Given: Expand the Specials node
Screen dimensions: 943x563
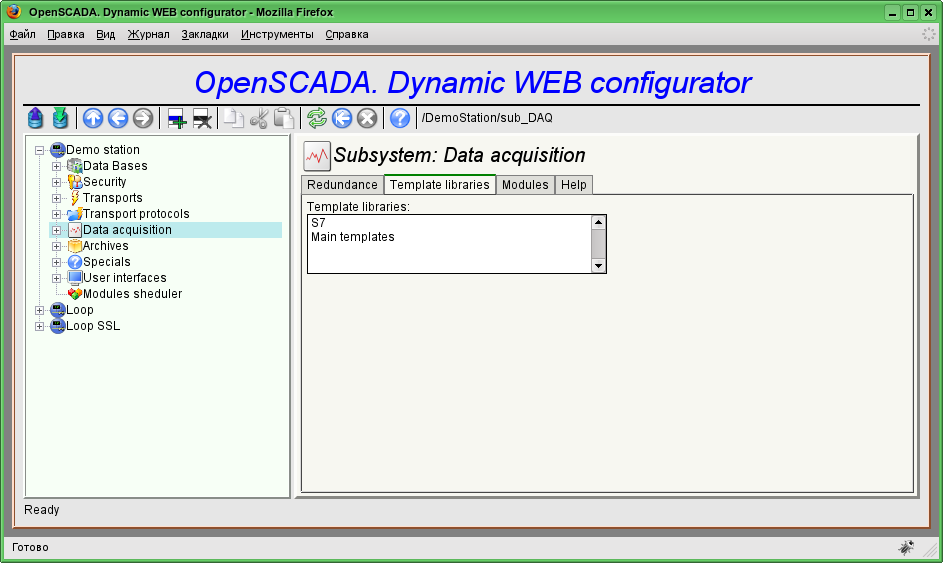Looking at the screenshot, I should pyautogui.click(x=57, y=262).
